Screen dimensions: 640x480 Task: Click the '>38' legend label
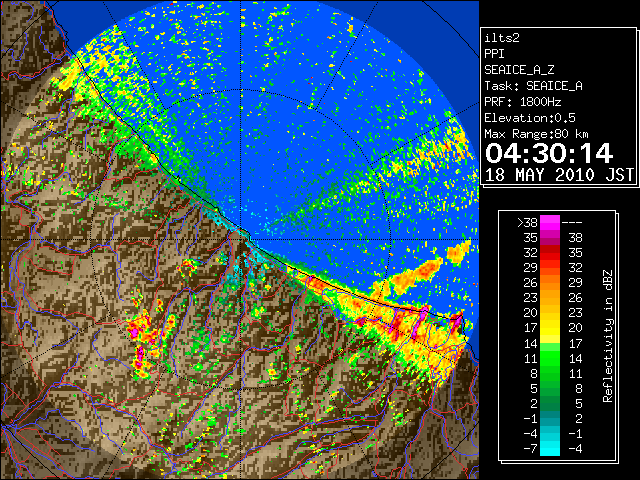coord(527,222)
